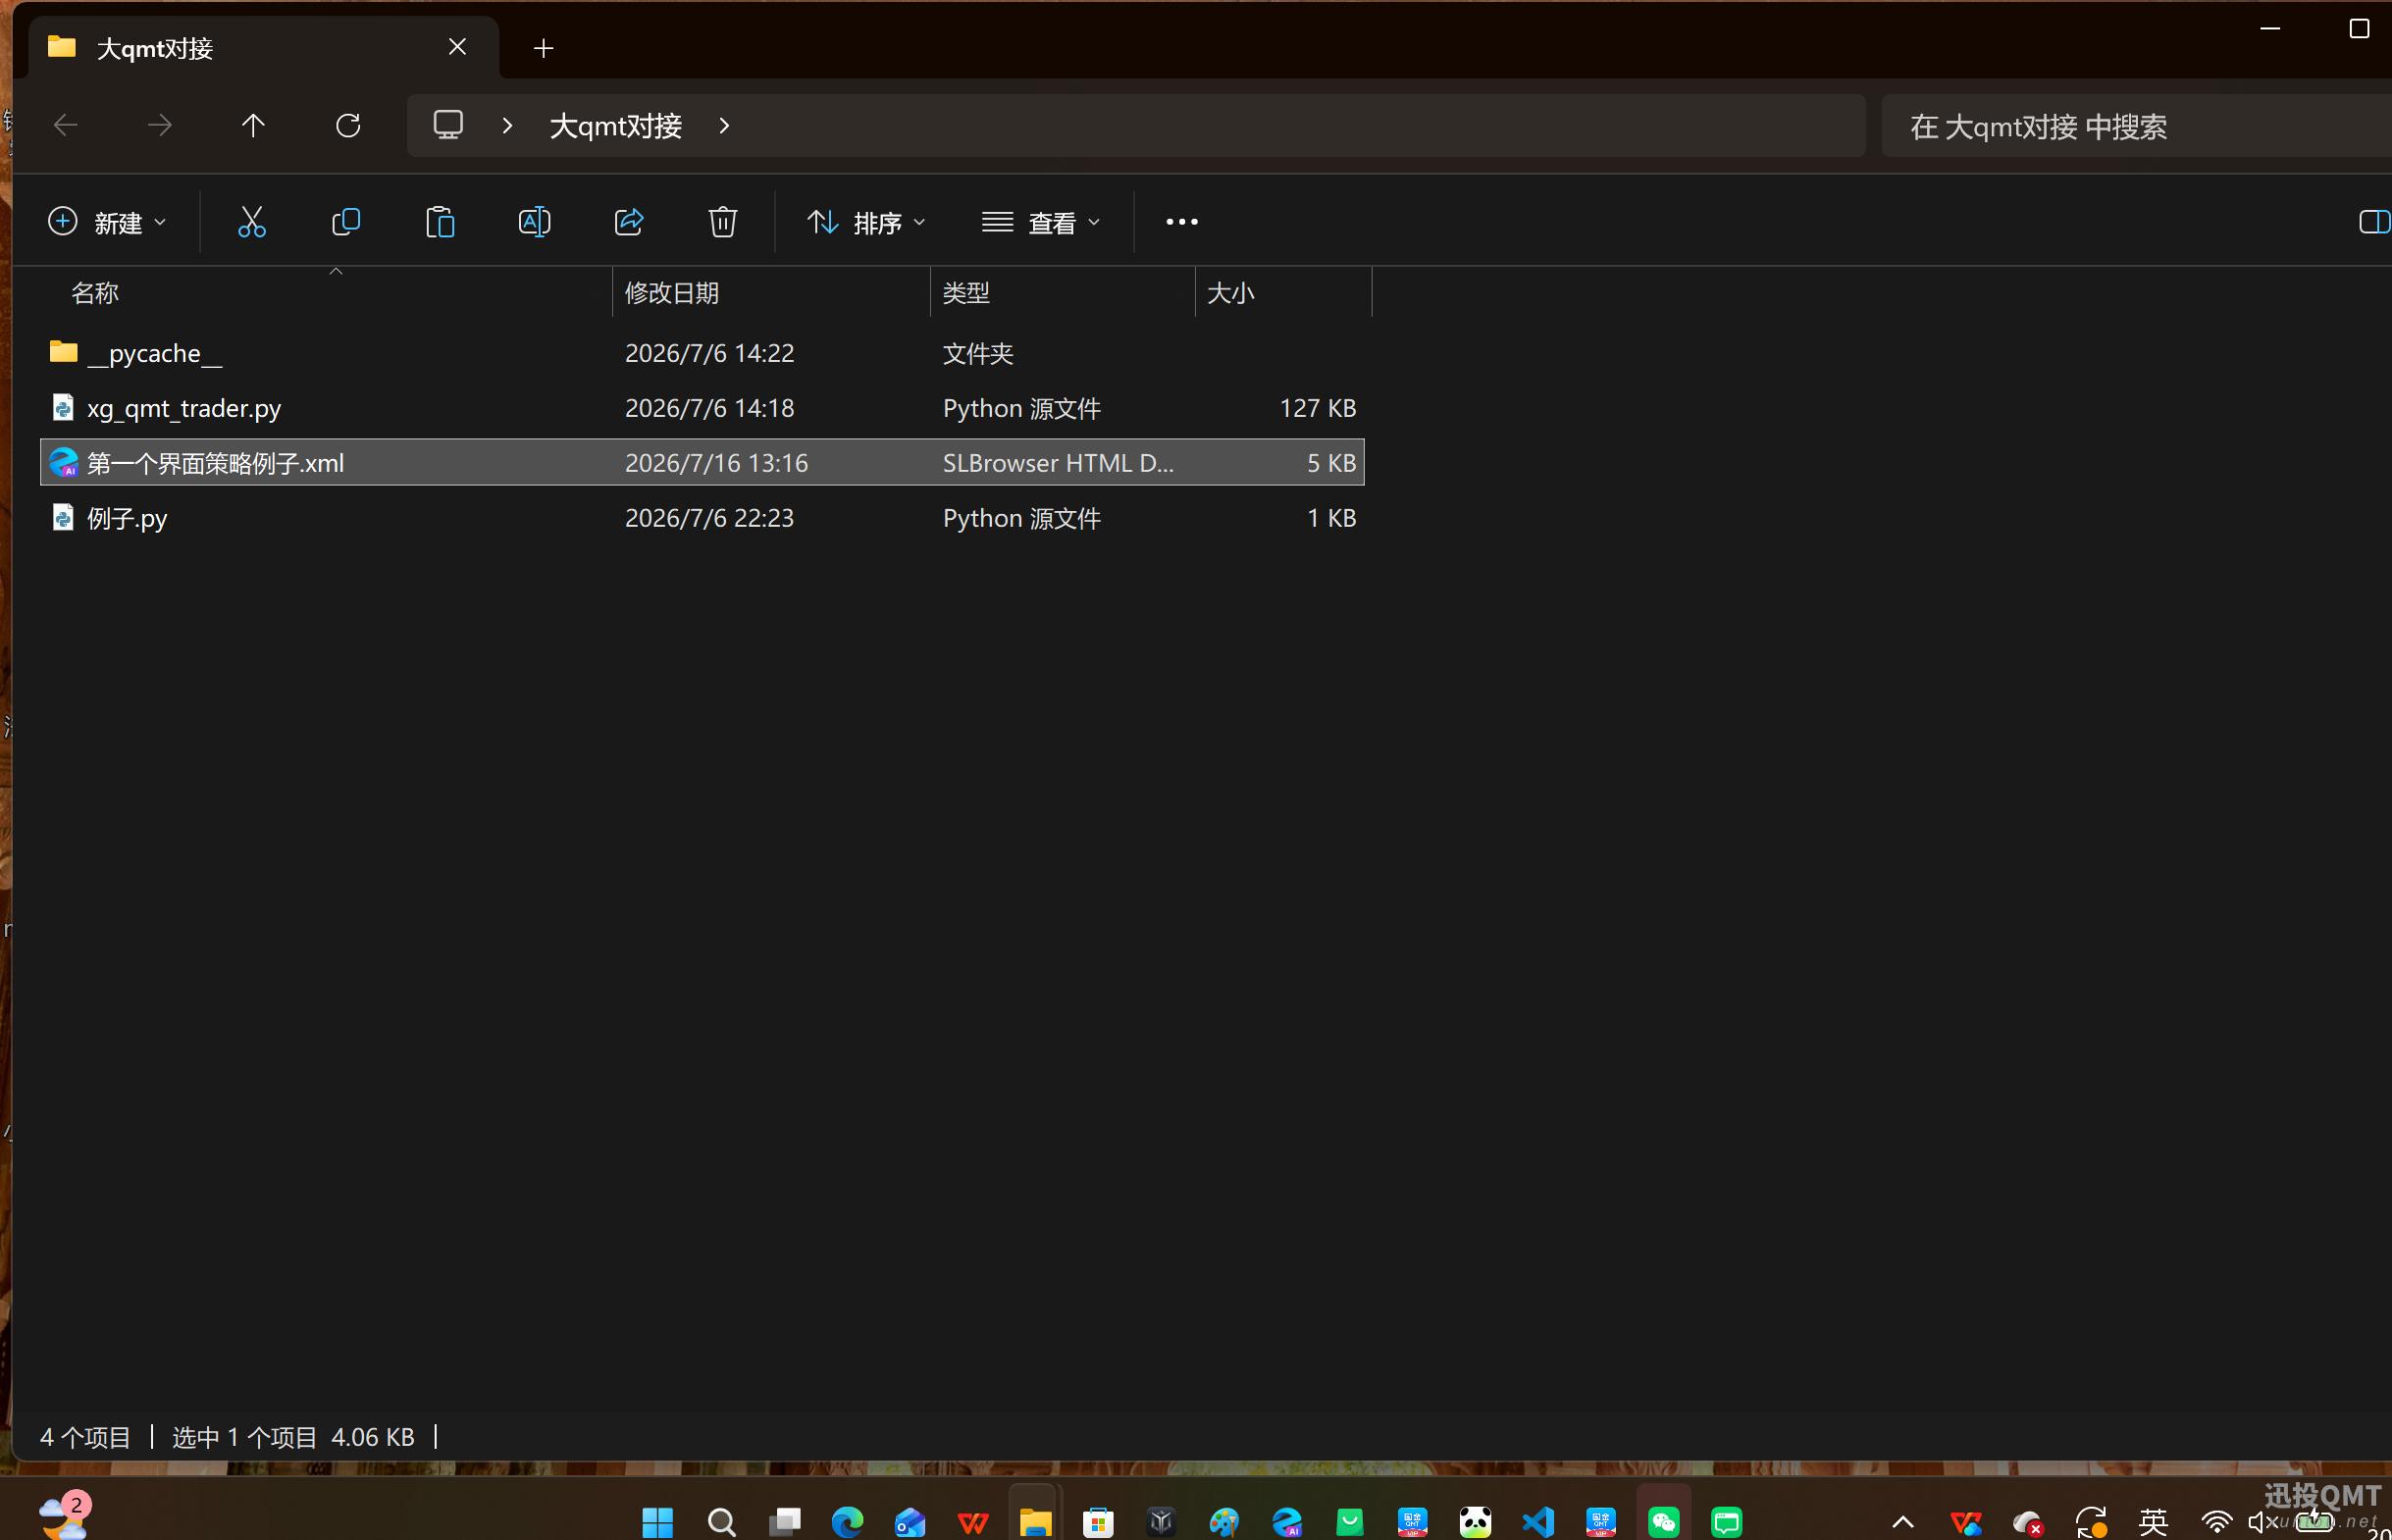This screenshot has width=2392, height=1540.
Task: Click the Cut scissors icon
Action: [x=251, y=222]
